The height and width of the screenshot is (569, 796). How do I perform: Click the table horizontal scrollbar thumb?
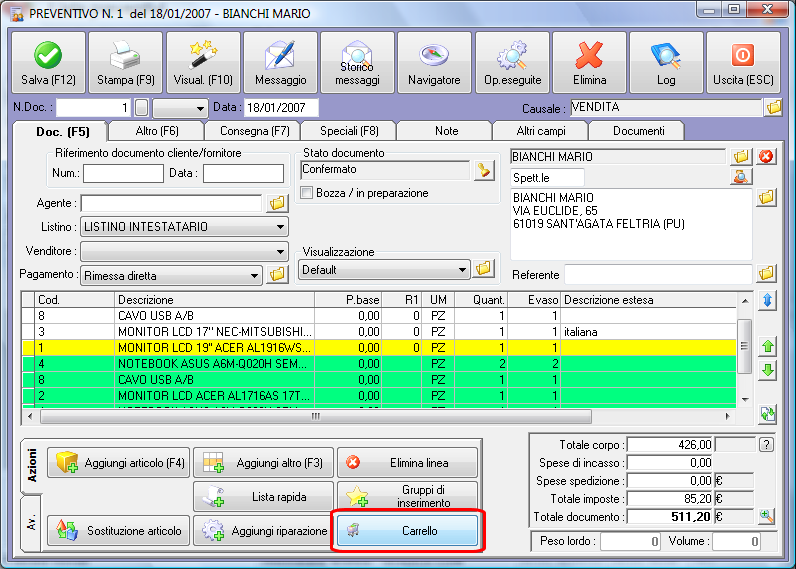click(315, 417)
